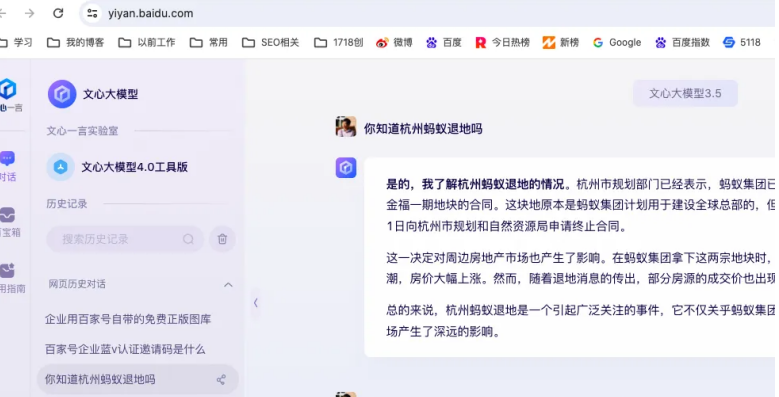Click the bold sentence 是的，我了解杭州蚂蚁退地的情况
This screenshot has height=397, width=779.
click(x=475, y=184)
